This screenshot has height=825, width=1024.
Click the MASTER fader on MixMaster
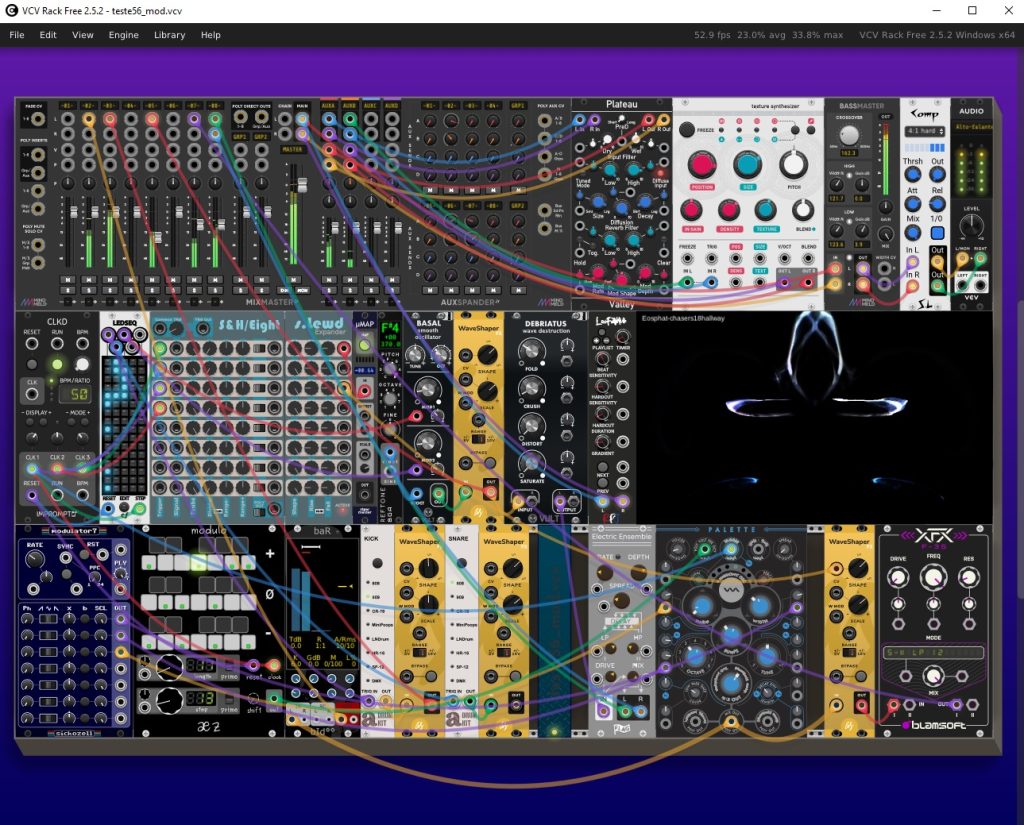click(x=302, y=185)
